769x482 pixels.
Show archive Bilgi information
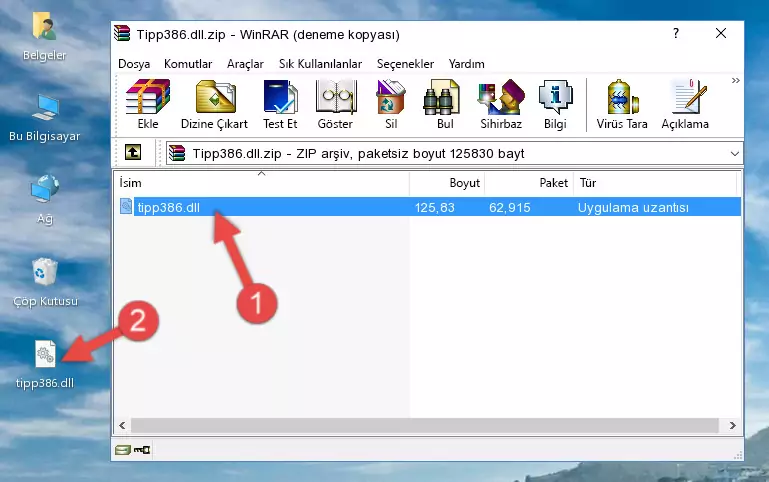click(x=555, y=104)
